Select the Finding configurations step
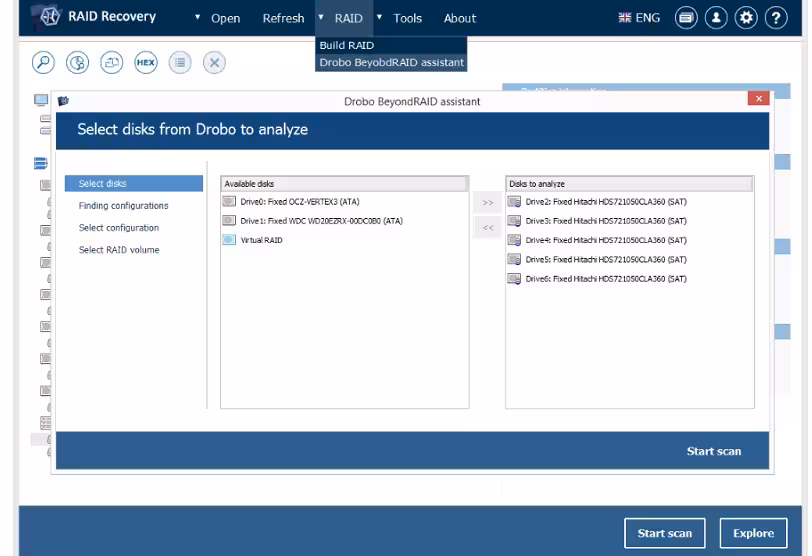Image resolution: width=812 pixels, height=556 pixels. point(123,206)
